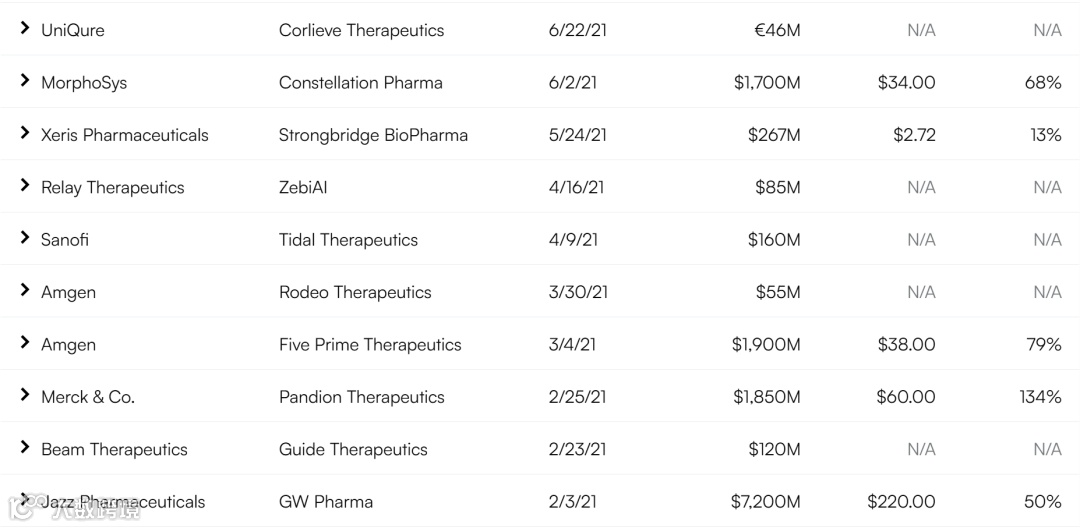Click Tidal Therapeutics in the table
1080x528 pixels.
pos(348,240)
